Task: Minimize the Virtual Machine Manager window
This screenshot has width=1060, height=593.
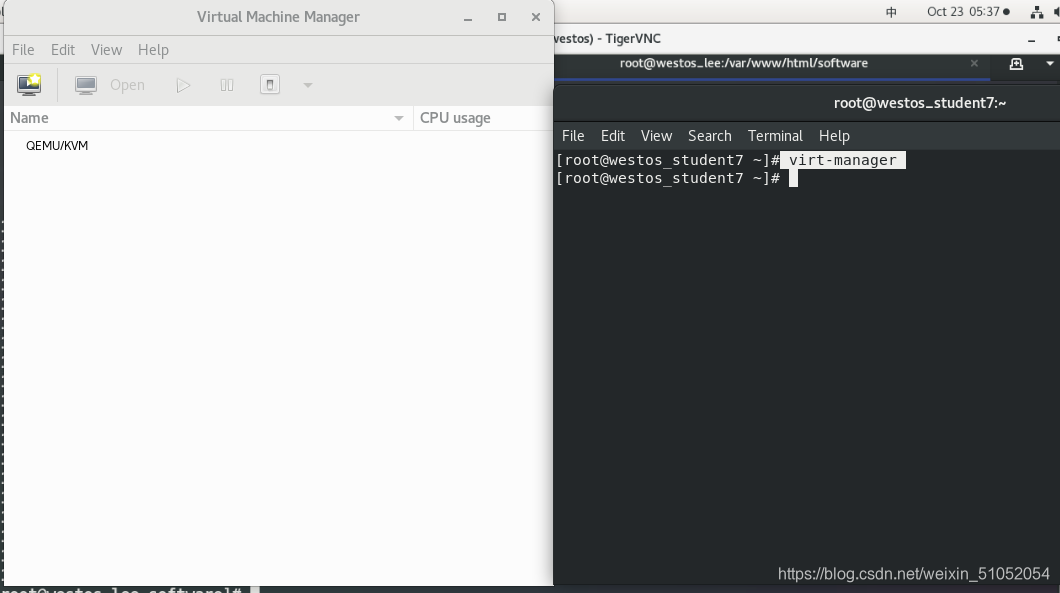Action: (468, 18)
